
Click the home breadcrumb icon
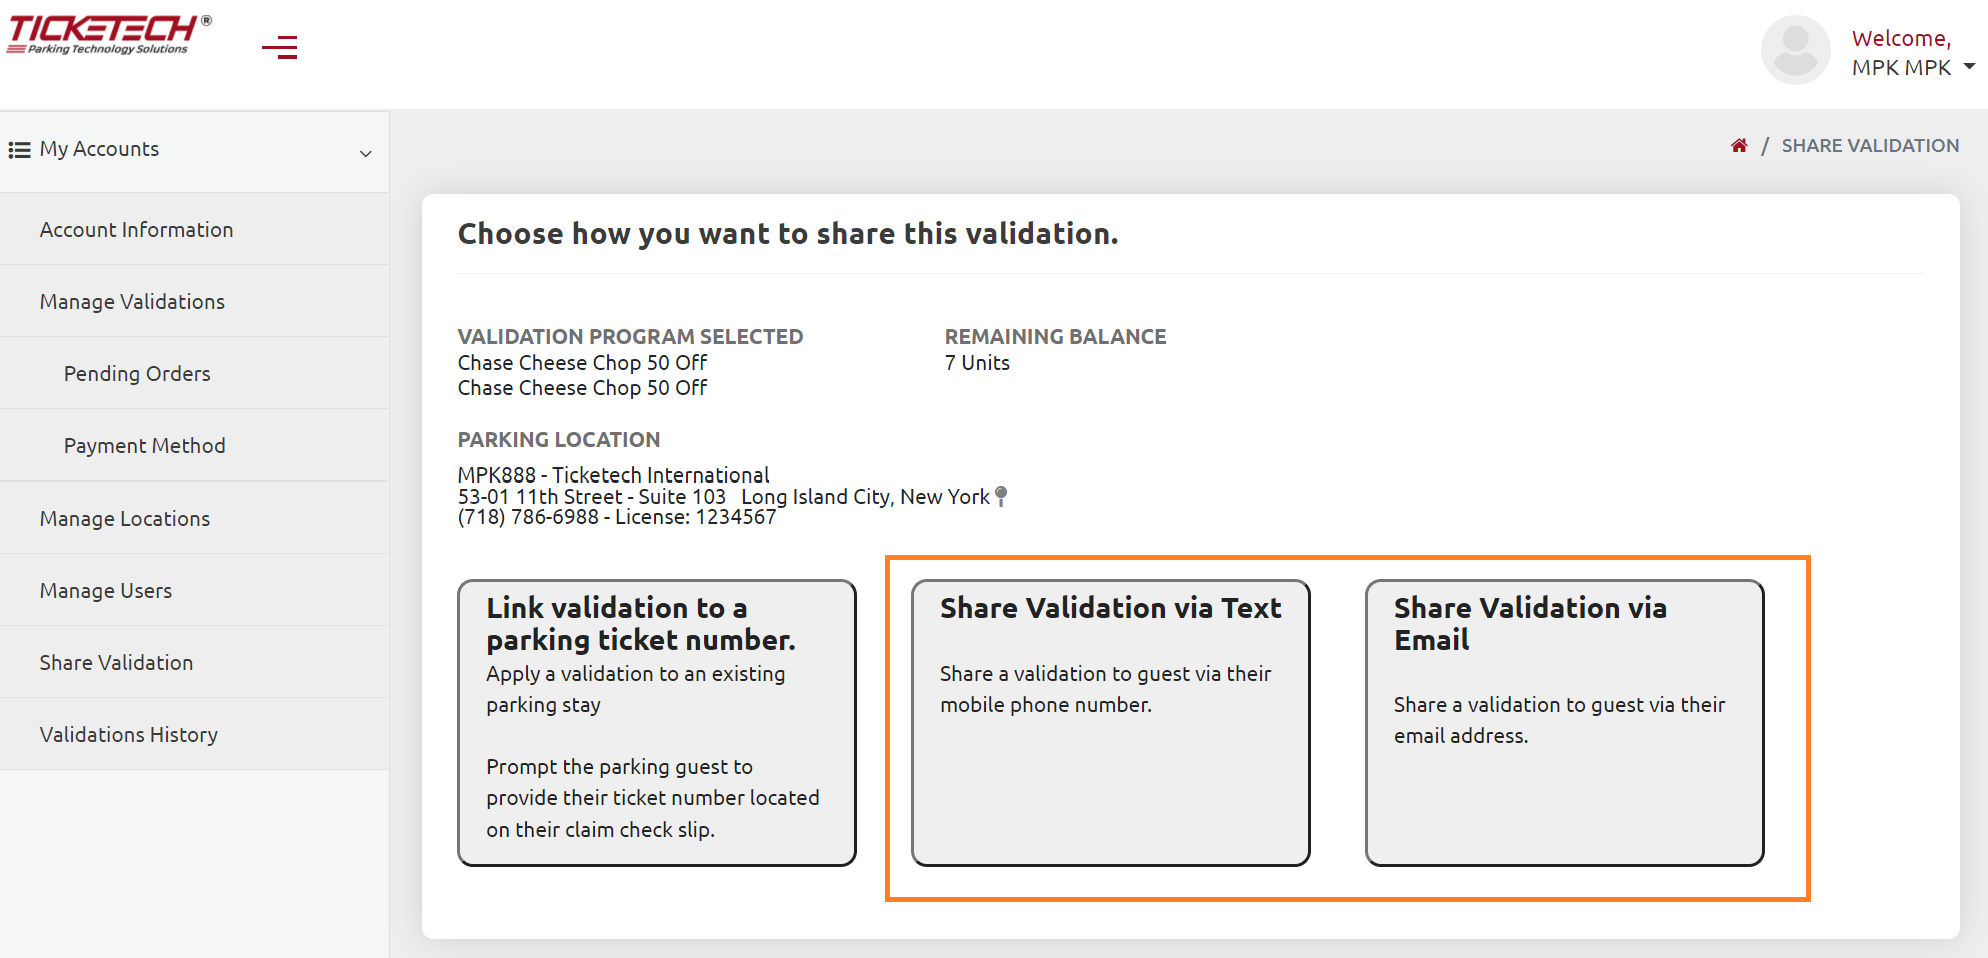click(x=1739, y=146)
